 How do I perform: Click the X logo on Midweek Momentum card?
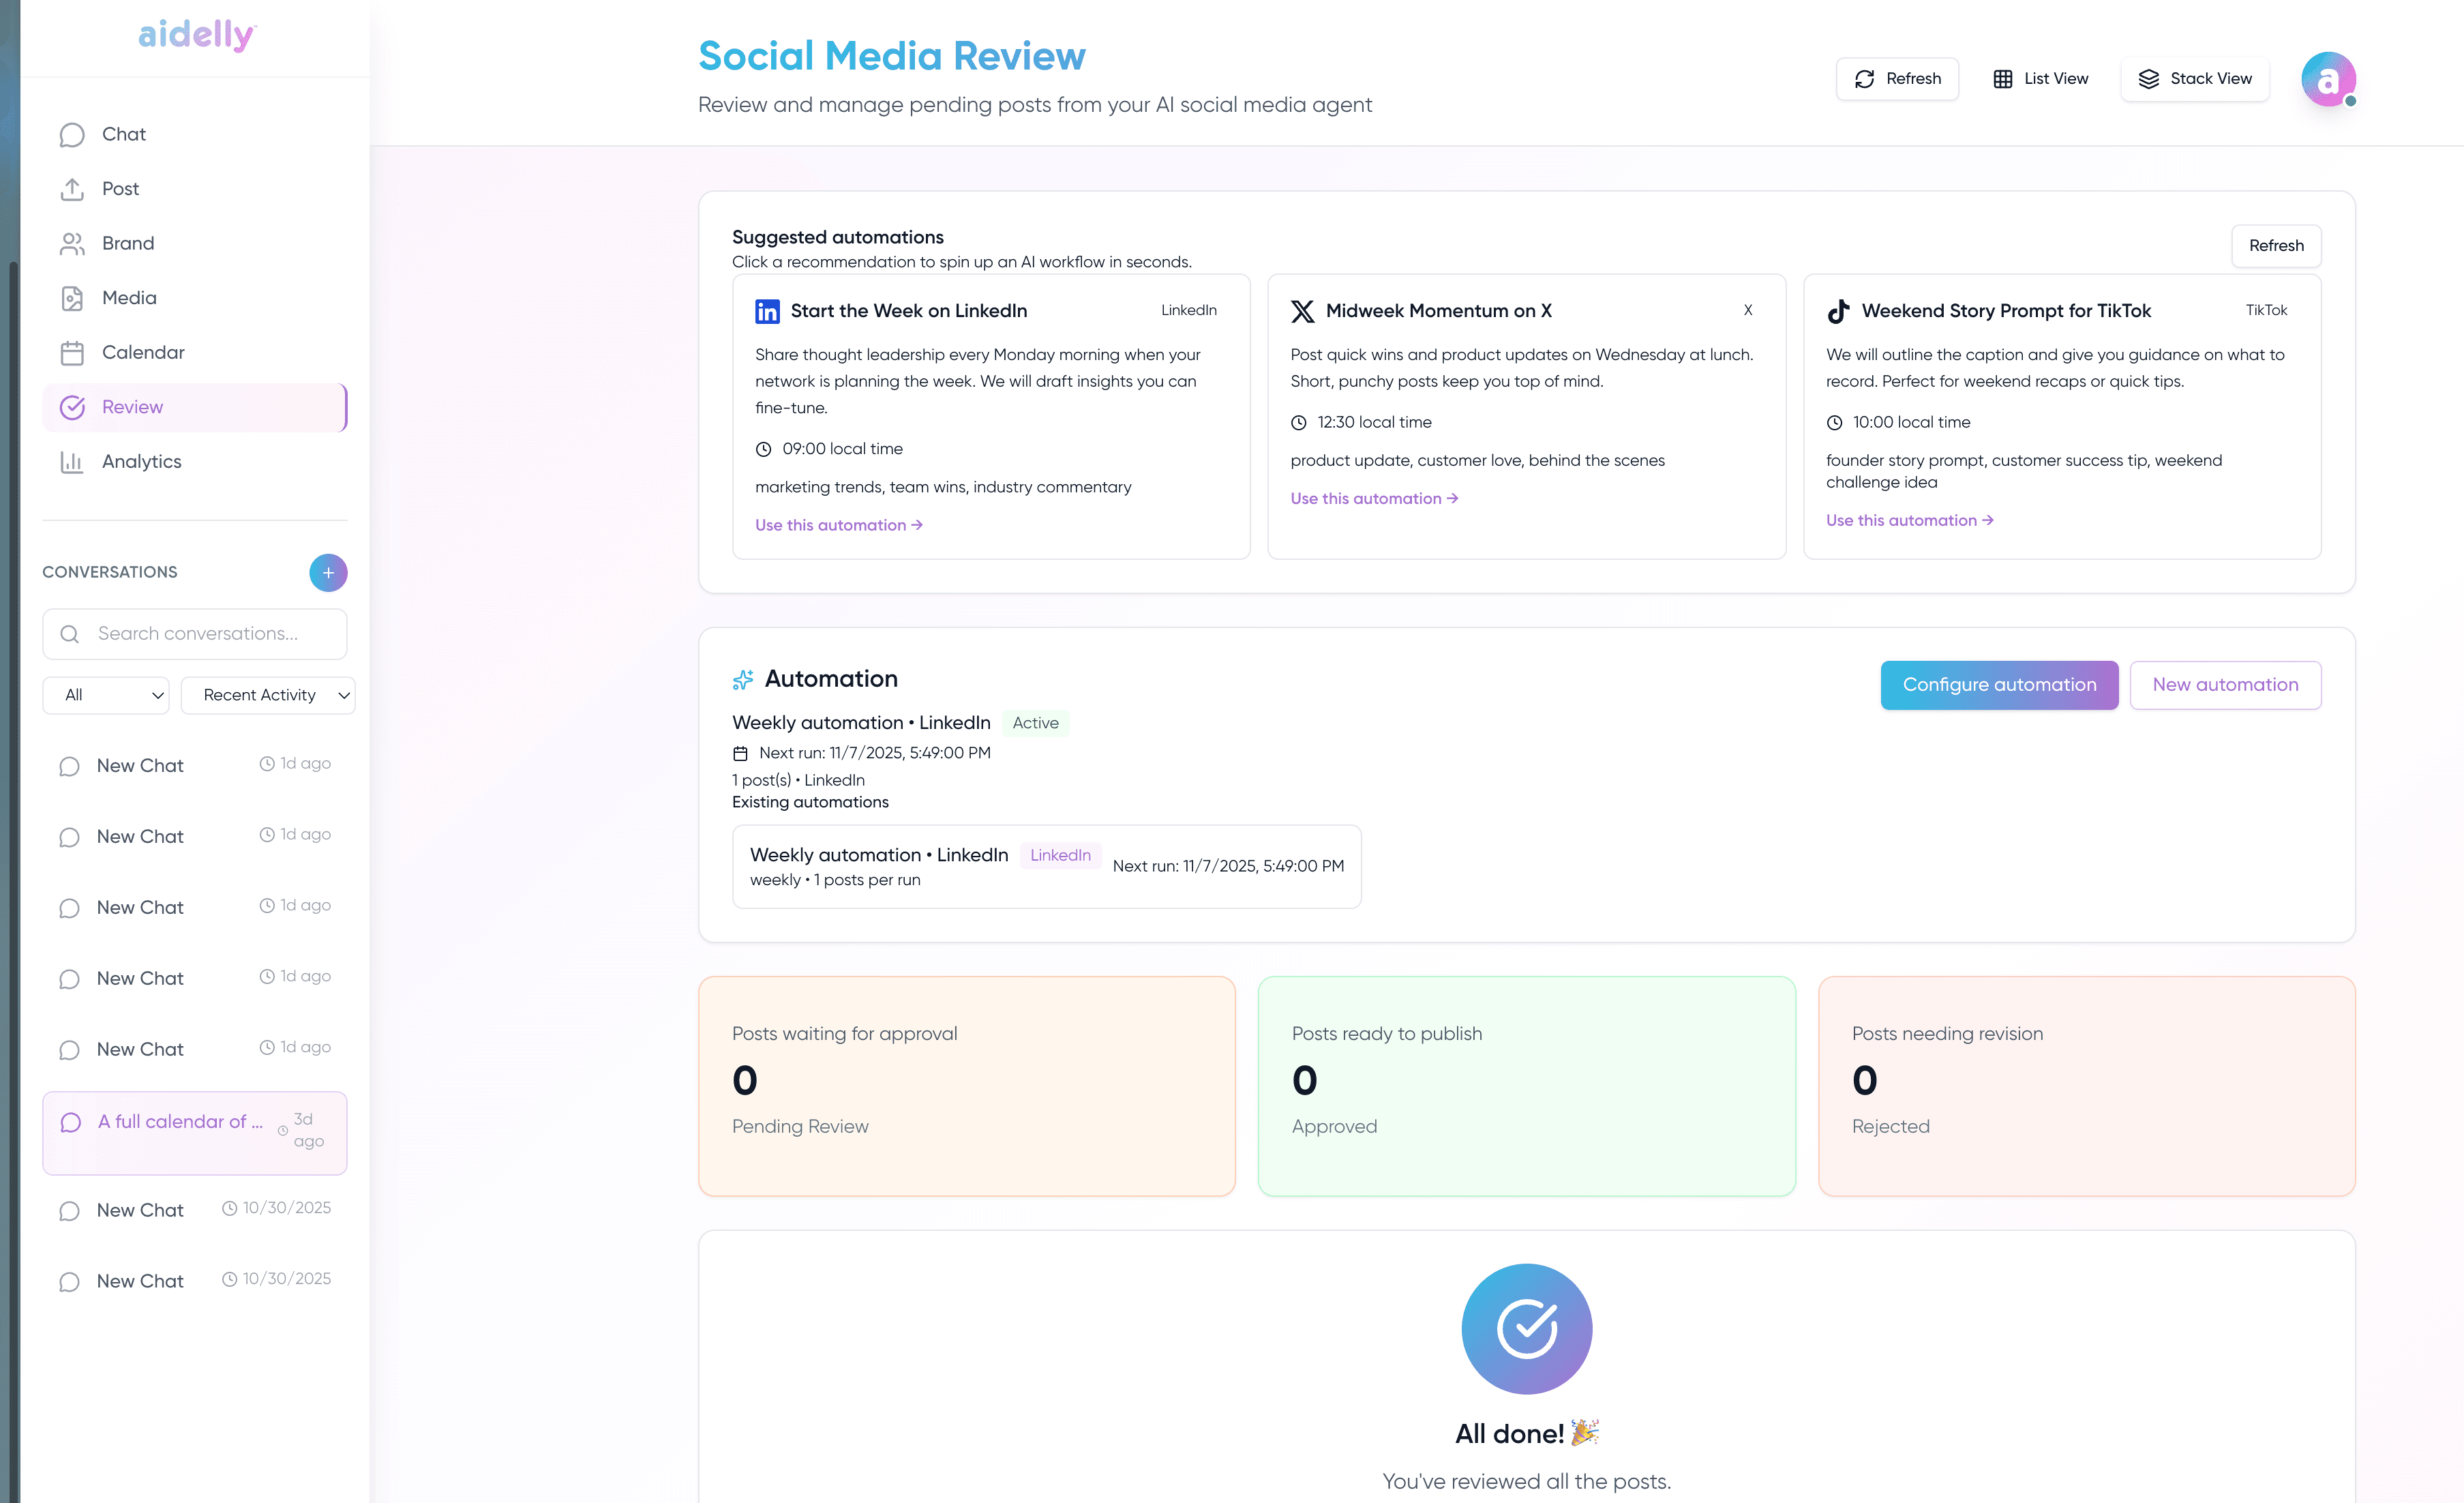coord(1302,311)
